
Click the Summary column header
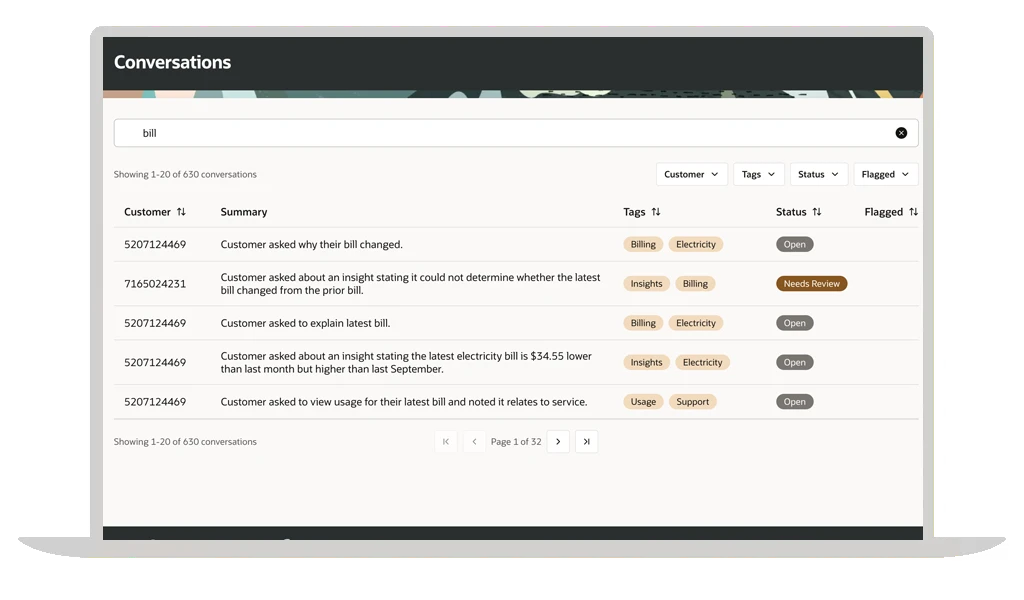[244, 212]
